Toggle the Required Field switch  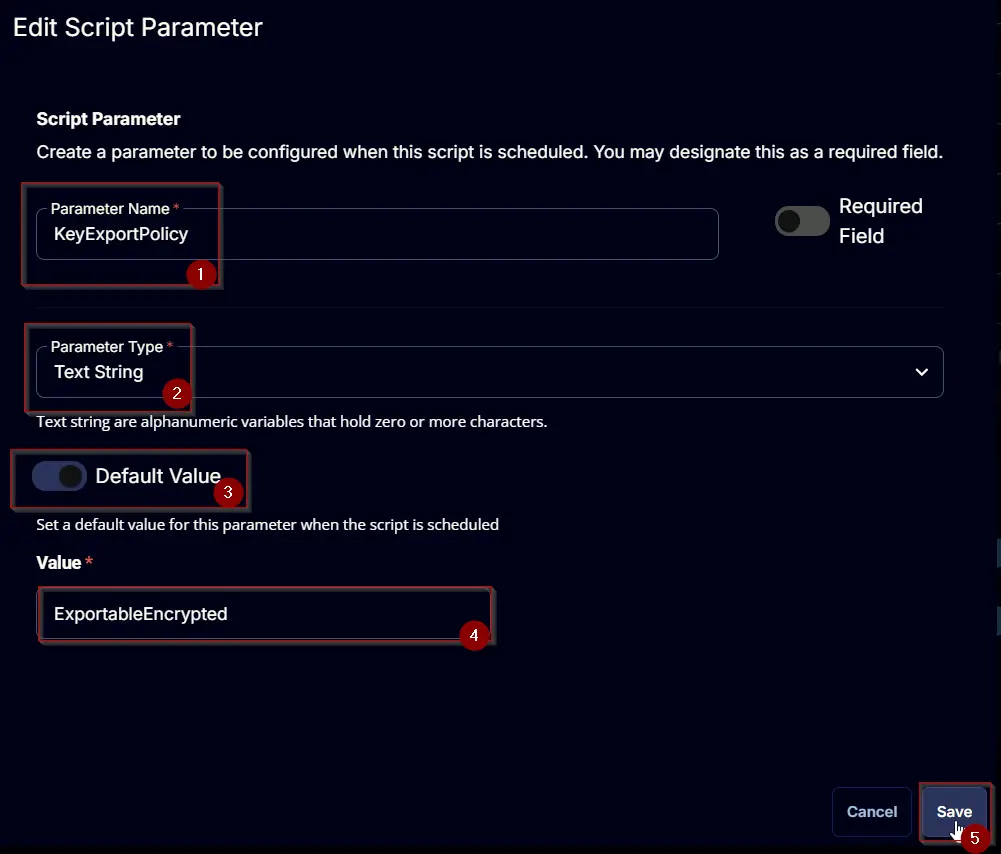[802, 221]
